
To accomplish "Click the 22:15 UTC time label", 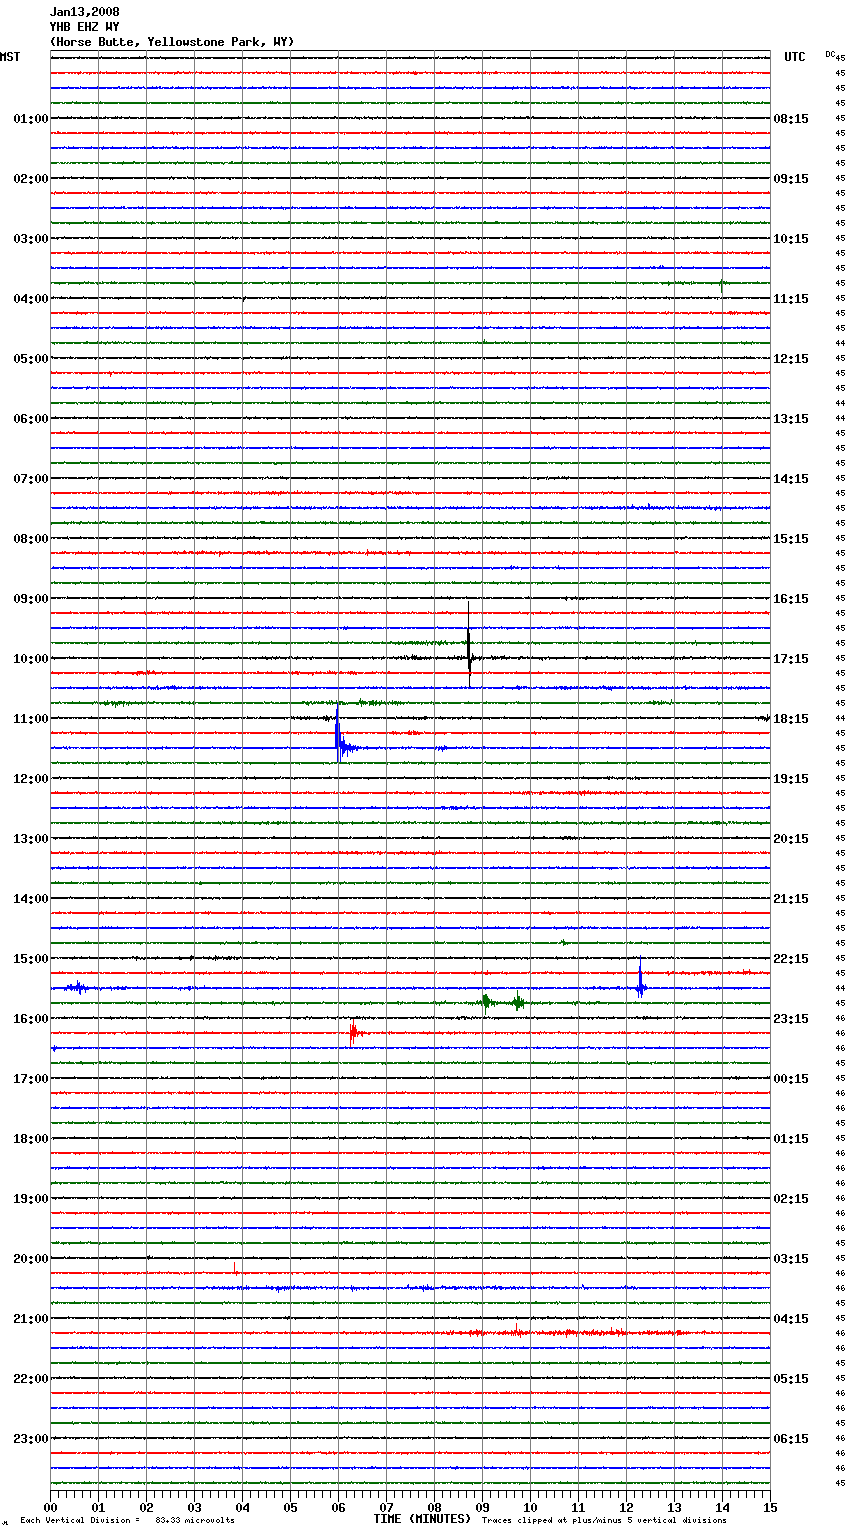I will (791, 959).
